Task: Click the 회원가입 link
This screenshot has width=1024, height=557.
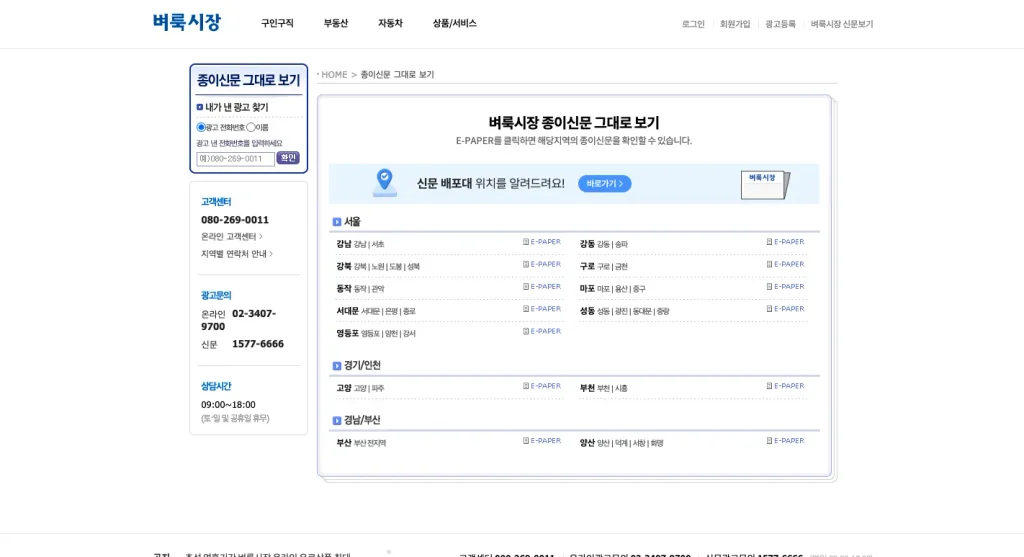Action: 735,24
